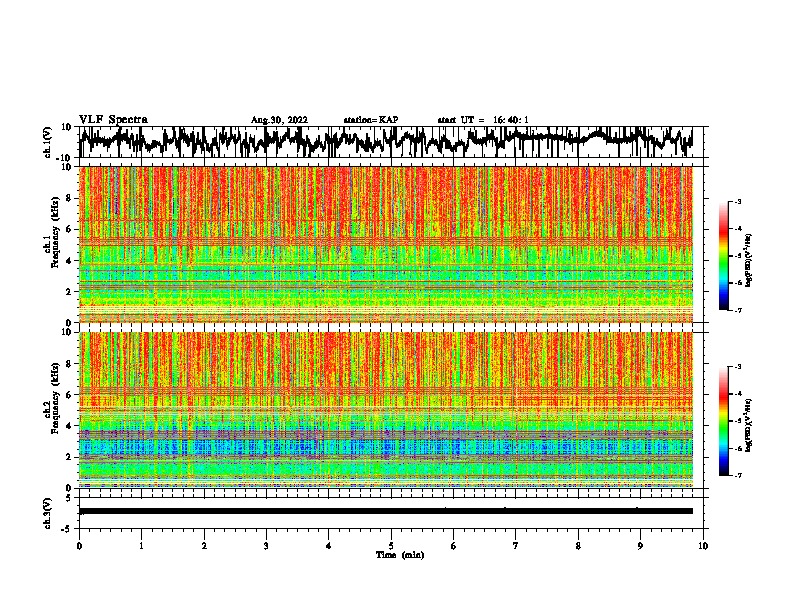Viewport: 792px width, 612px height.
Task: Select the log(PSD) label beside ch.2 color bar
Action: pos(749,425)
